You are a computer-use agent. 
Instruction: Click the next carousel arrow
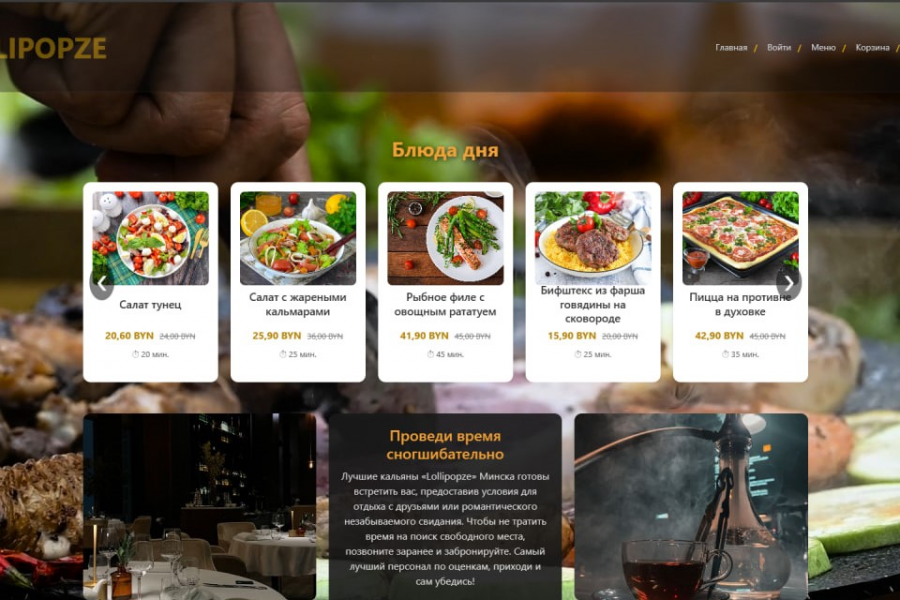[x=789, y=283]
